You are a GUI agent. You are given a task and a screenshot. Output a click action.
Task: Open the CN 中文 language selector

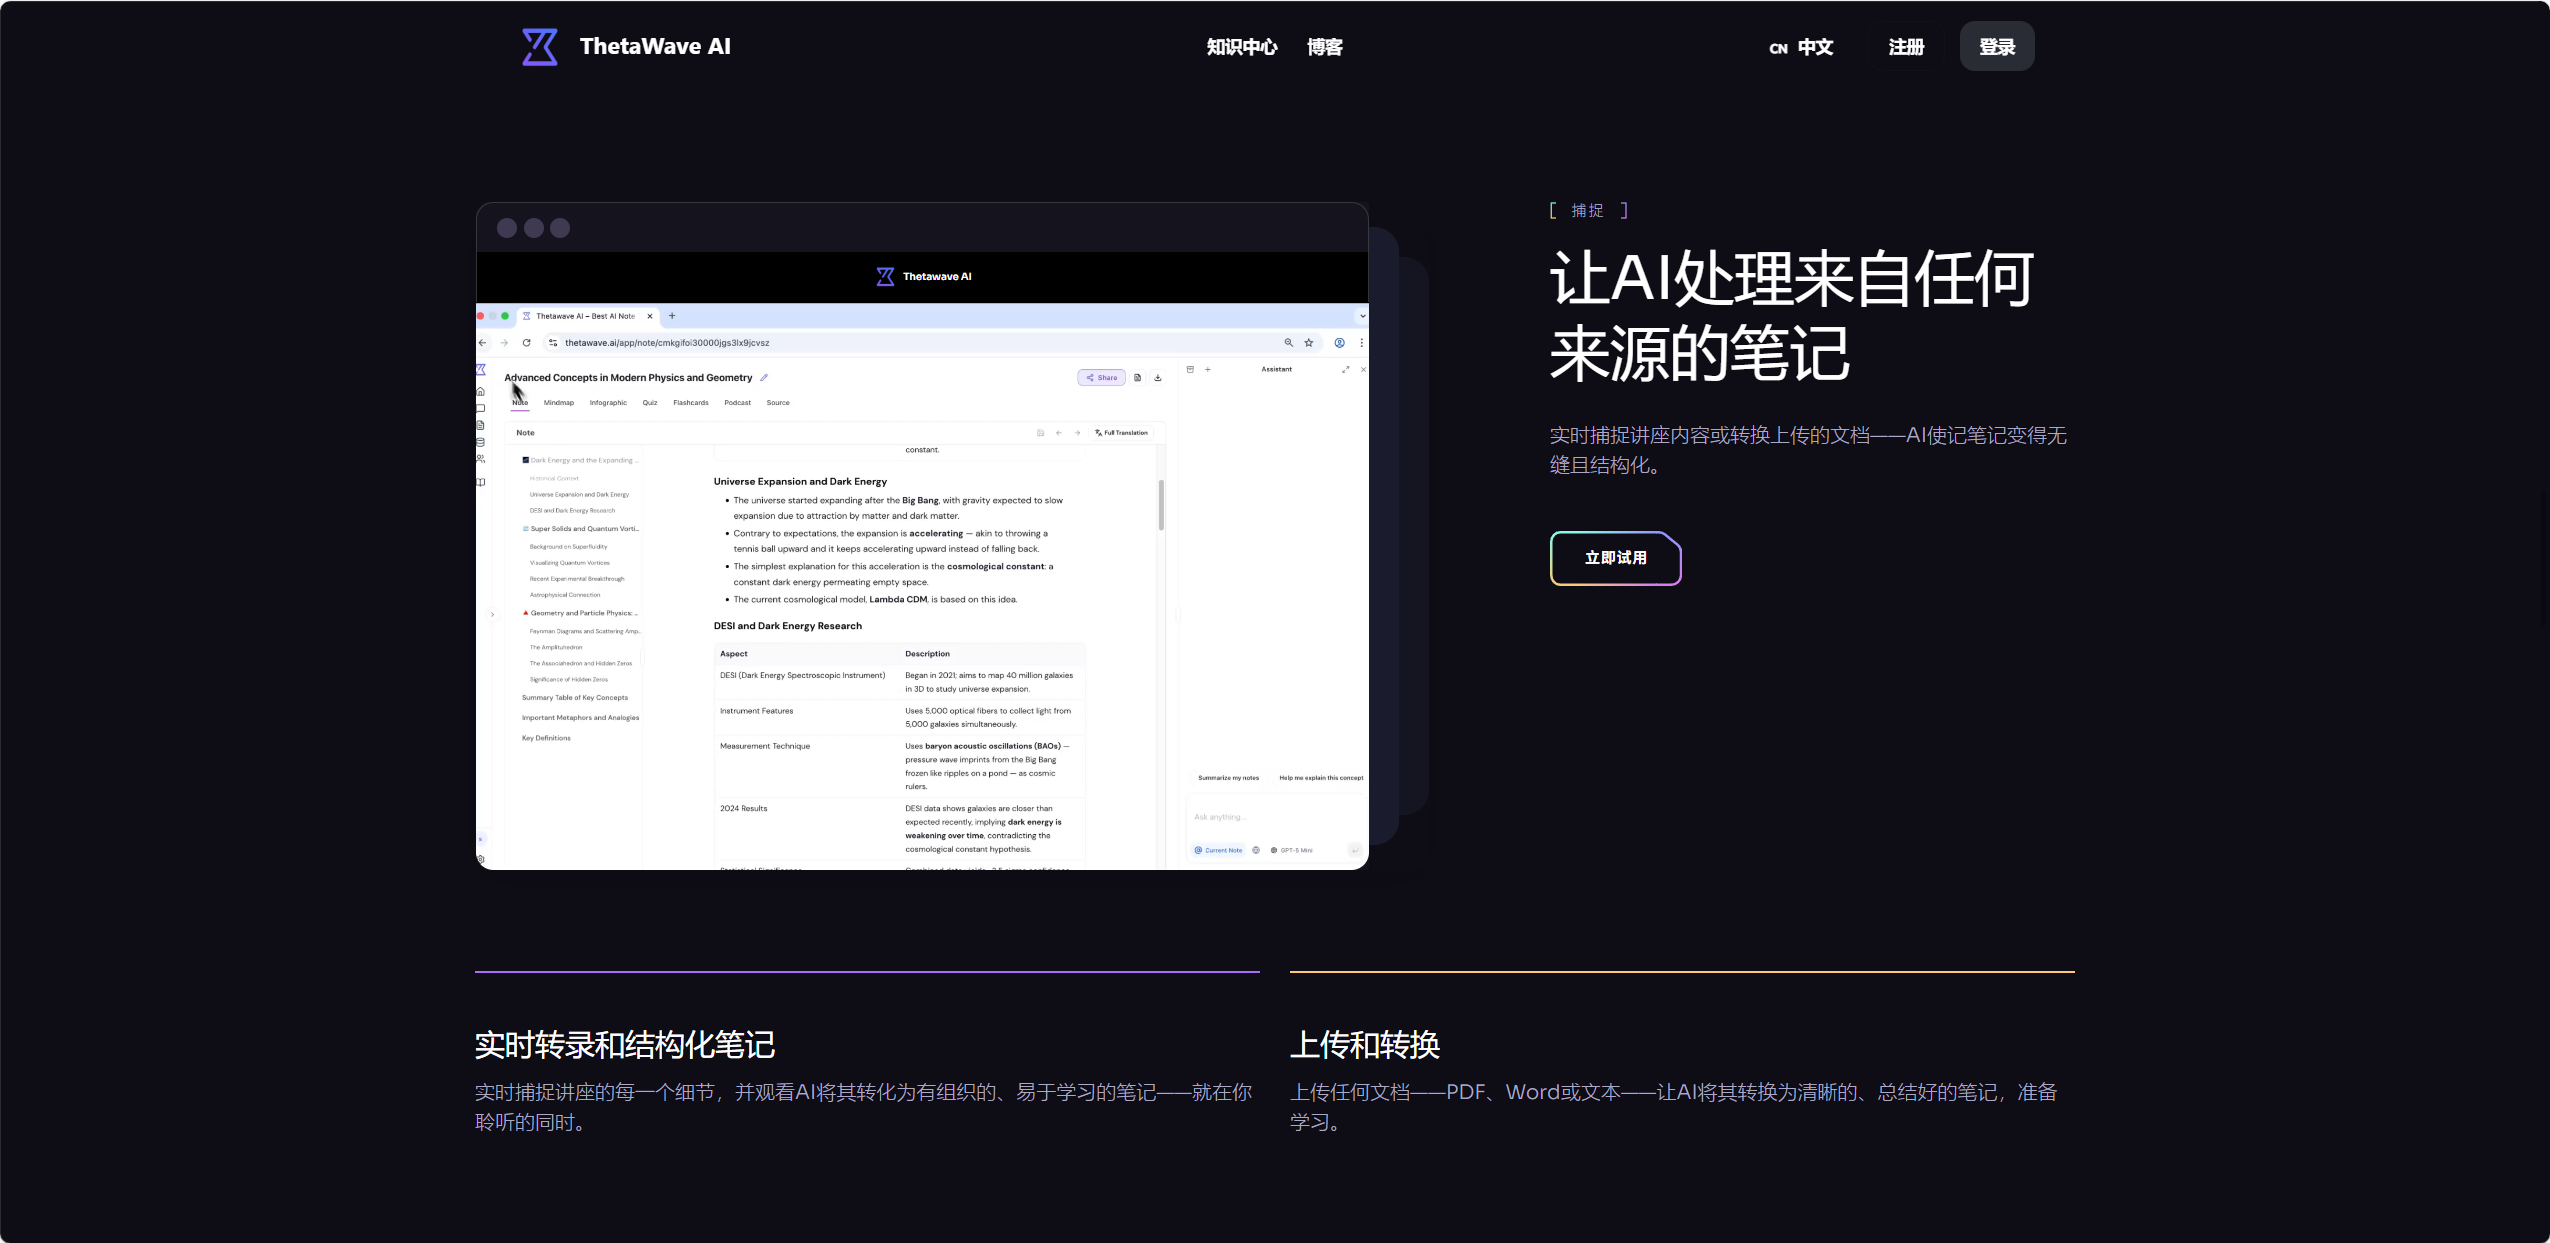pyautogui.click(x=1801, y=47)
